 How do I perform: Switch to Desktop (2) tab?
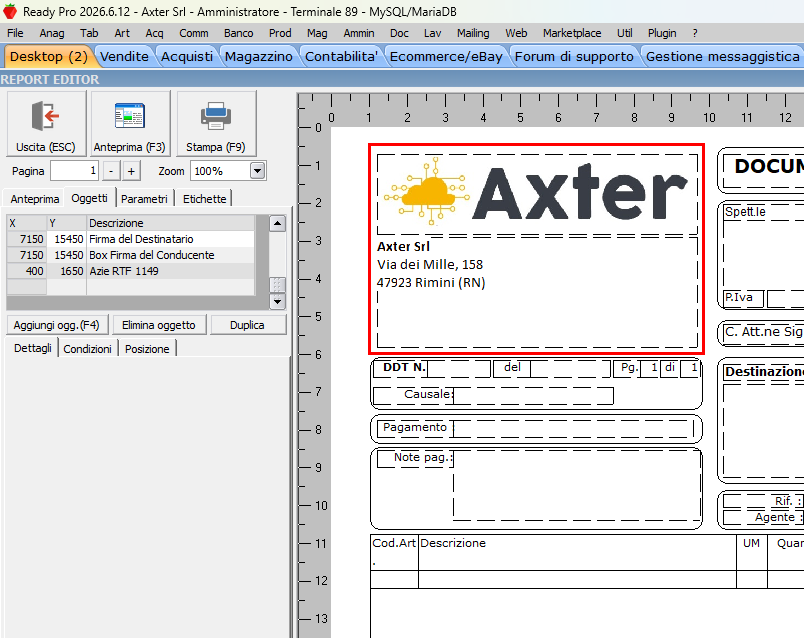click(x=49, y=56)
